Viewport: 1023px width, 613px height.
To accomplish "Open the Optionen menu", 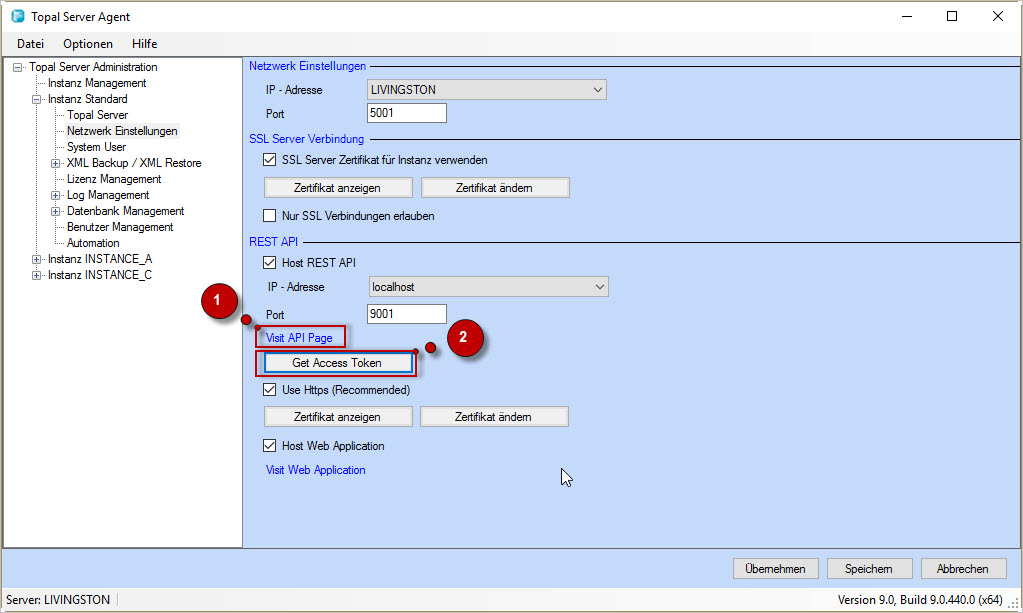I will (x=88, y=44).
